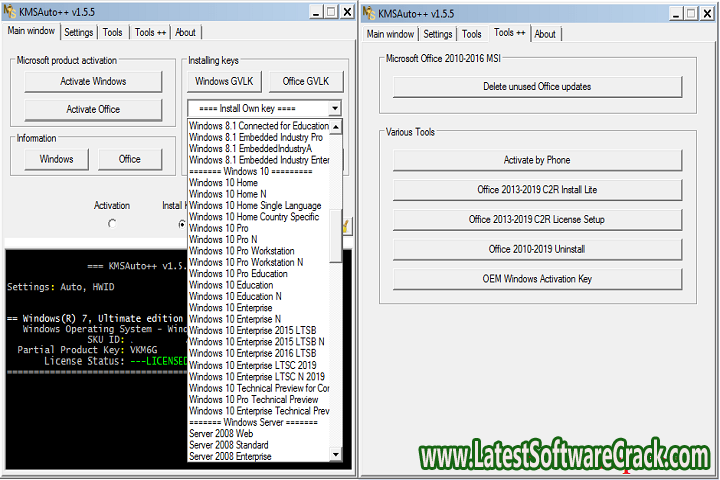The width and height of the screenshot is (720, 480).
Task: Click the OEM Windows Activation Key button
Action: click(x=537, y=278)
